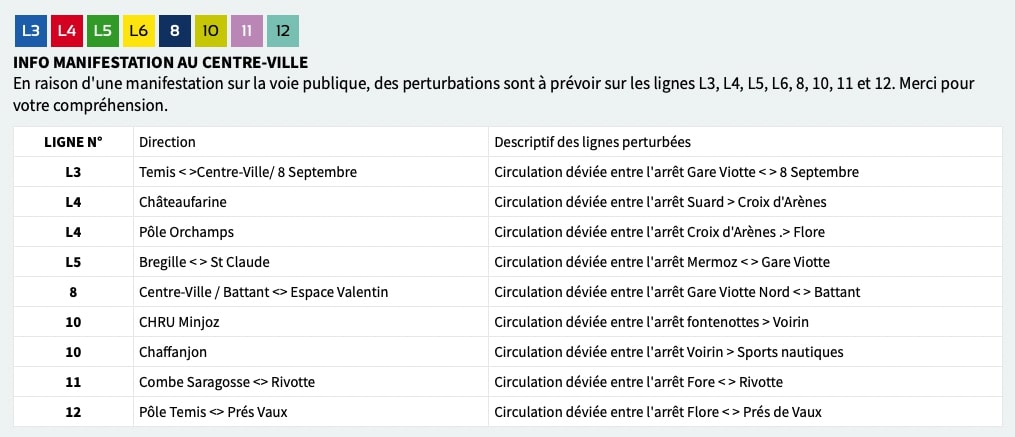Choose the teal line 12 badge

tap(283, 31)
